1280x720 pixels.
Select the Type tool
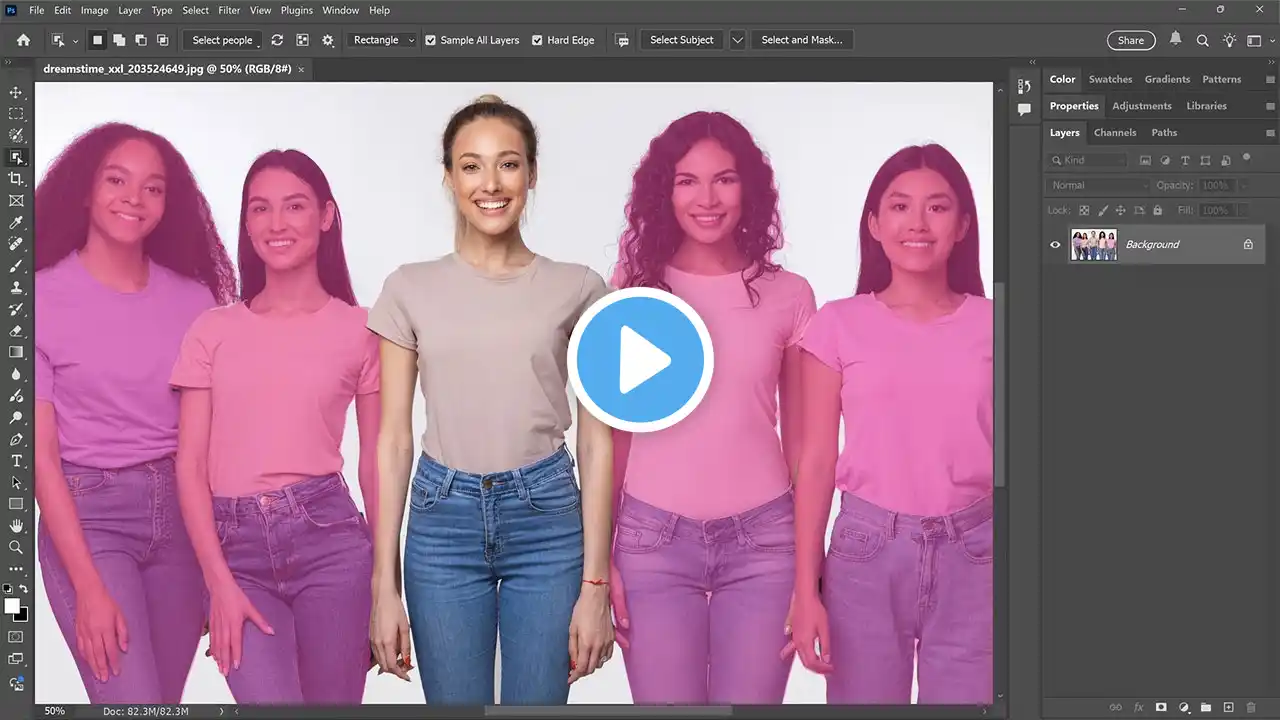tap(16, 461)
